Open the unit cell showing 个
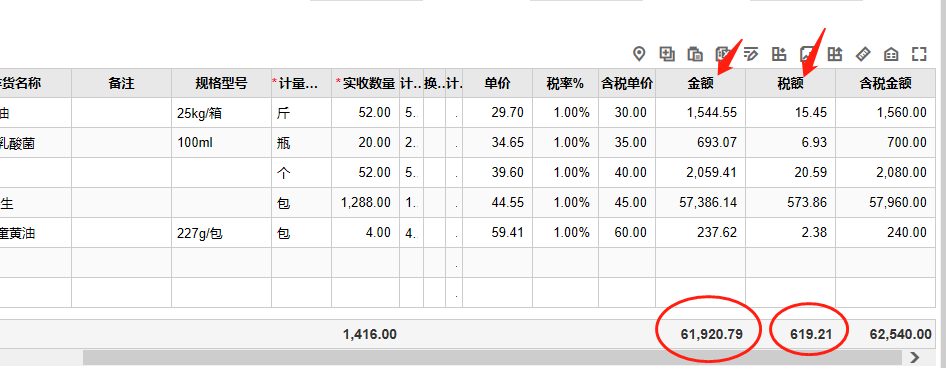 (x=301, y=173)
